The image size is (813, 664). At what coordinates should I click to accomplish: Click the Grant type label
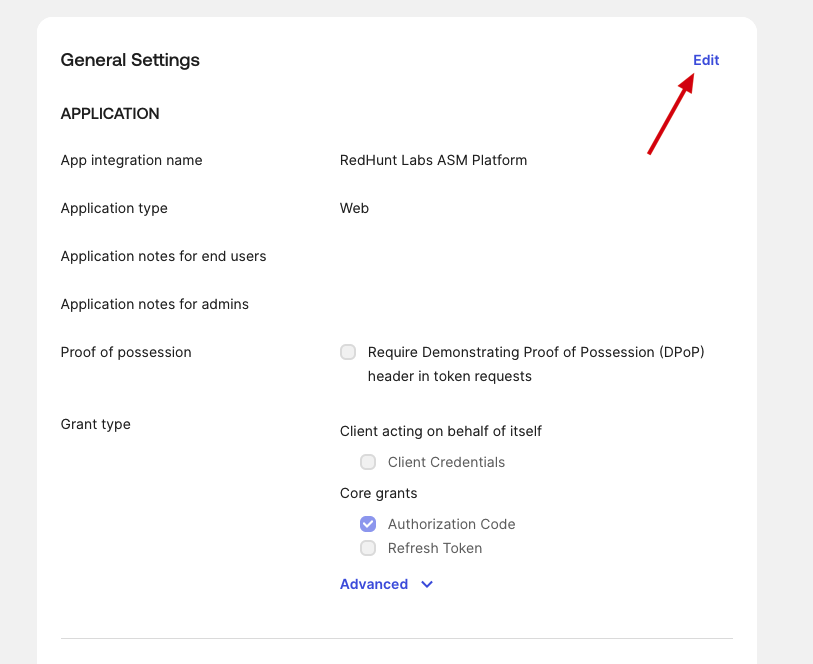tap(95, 424)
